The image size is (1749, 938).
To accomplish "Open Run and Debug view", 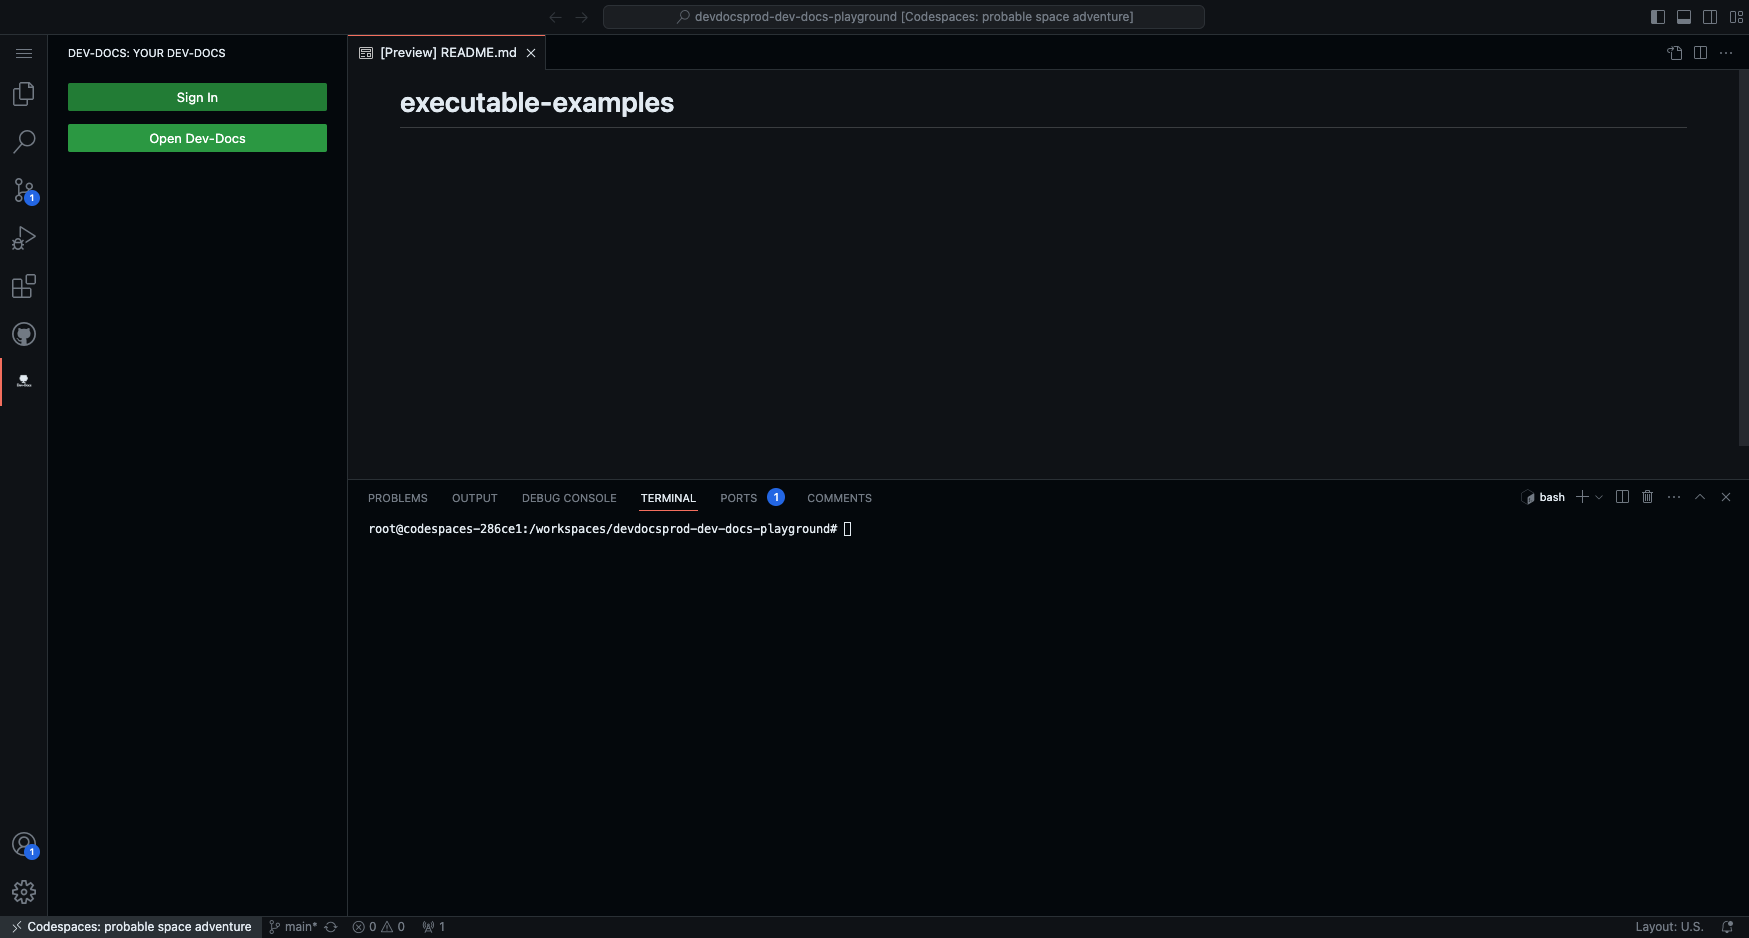I will [x=24, y=238].
